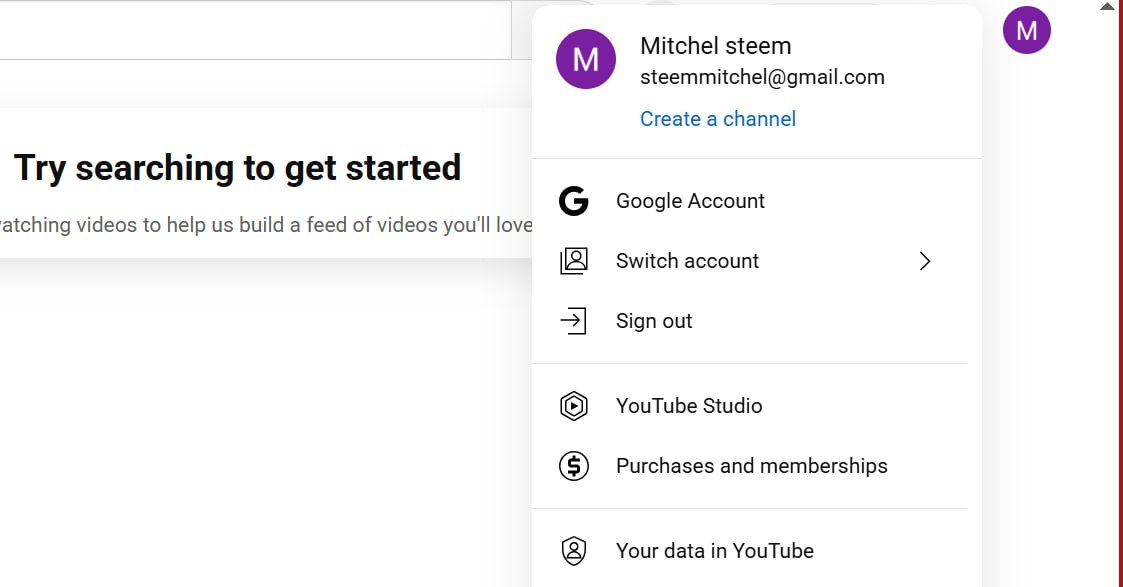Click the Google "G" logo icon
1123x587 pixels.
(574, 201)
